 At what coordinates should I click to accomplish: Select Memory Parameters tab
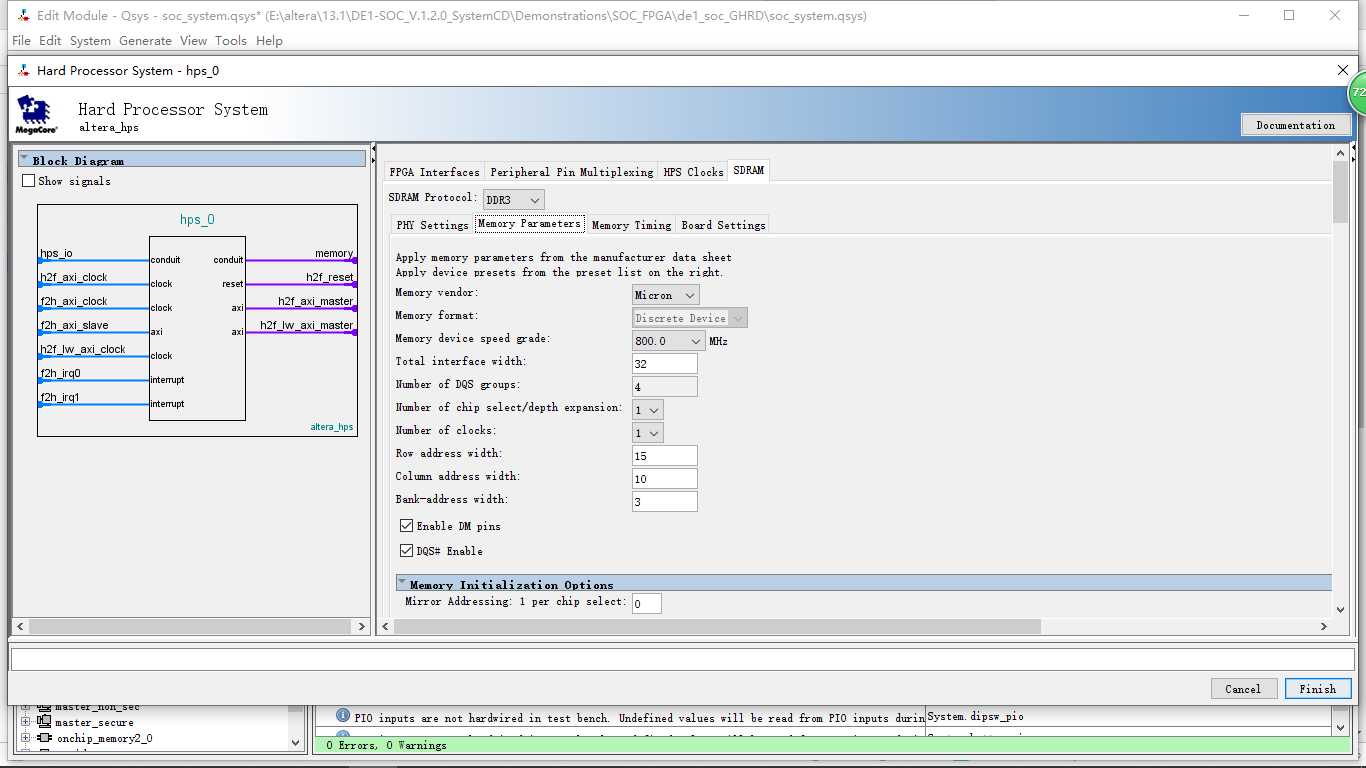(x=529, y=224)
